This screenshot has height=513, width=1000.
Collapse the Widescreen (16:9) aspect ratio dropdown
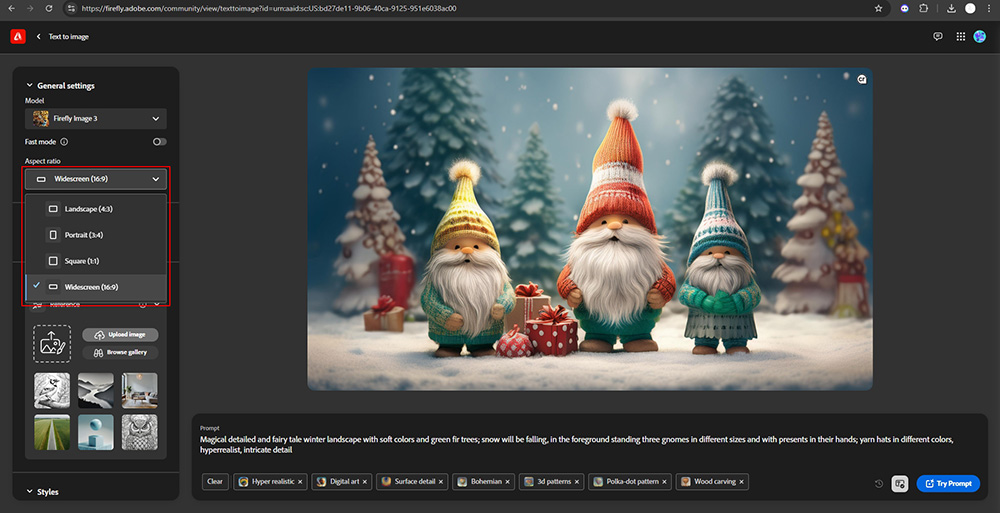(x=96, y=180)
